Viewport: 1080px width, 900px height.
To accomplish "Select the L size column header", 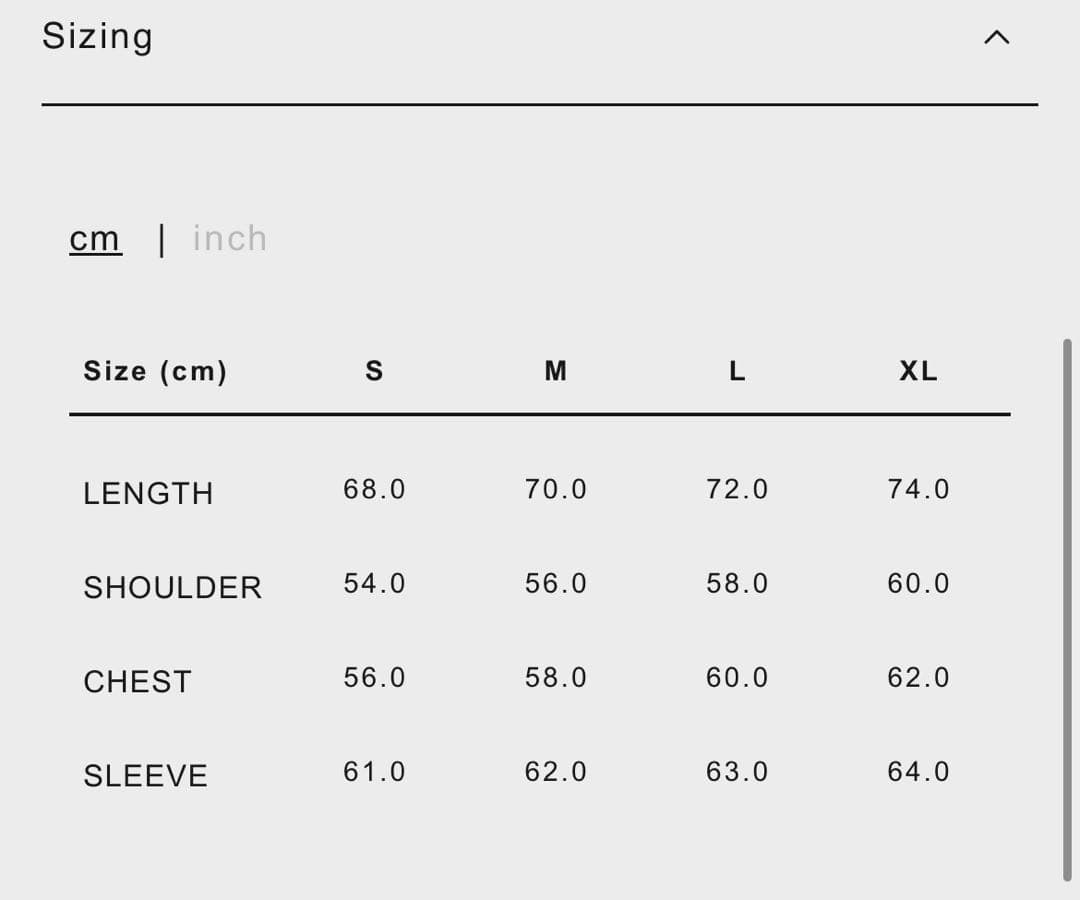I will [x=737, y=372].
